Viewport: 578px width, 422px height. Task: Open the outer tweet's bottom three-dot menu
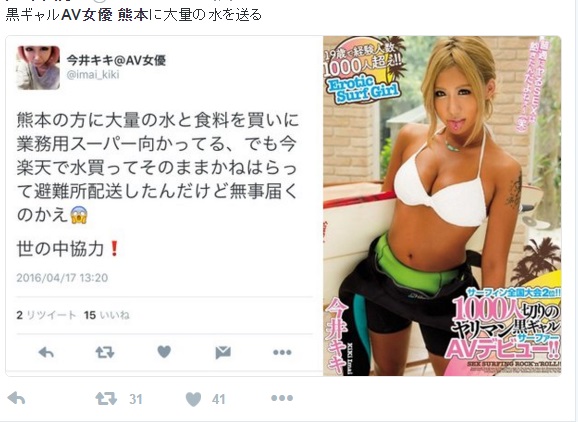pyautogui.click(x=282, y=398)
